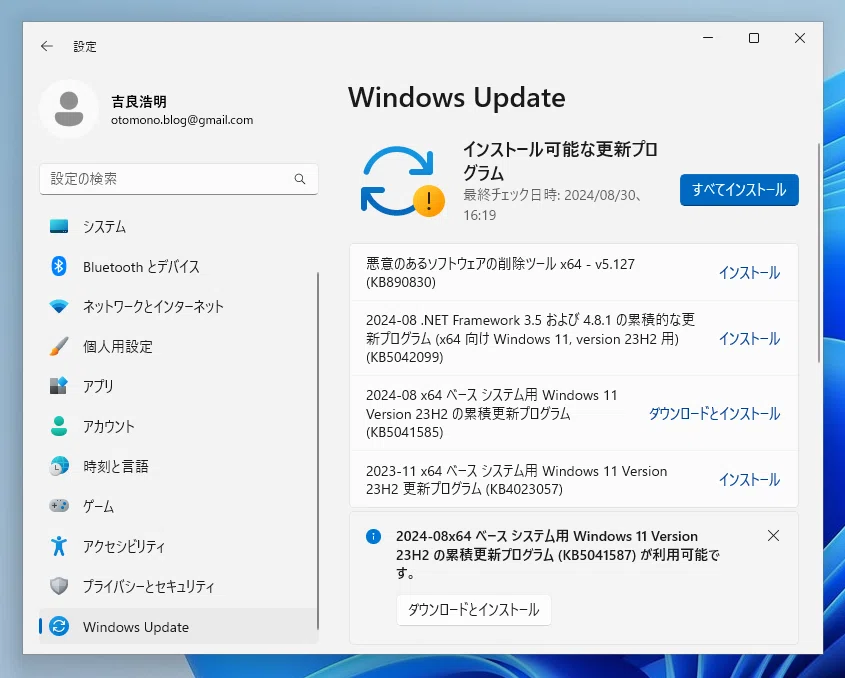Viewport: 845px width, 678px height.
Task: Open 時刻と言語 settings
Action: tap(178, 466)
